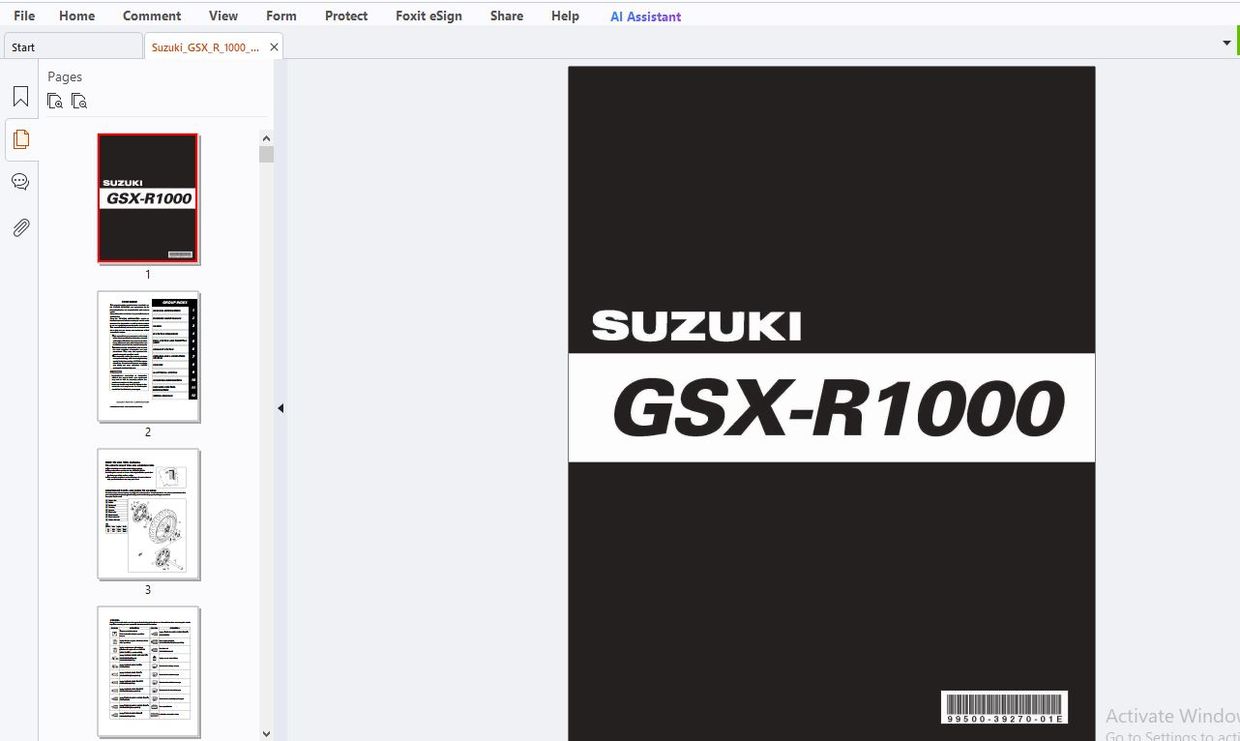Open the Share menu
The image size is (1240, 741).
point(506,15)
